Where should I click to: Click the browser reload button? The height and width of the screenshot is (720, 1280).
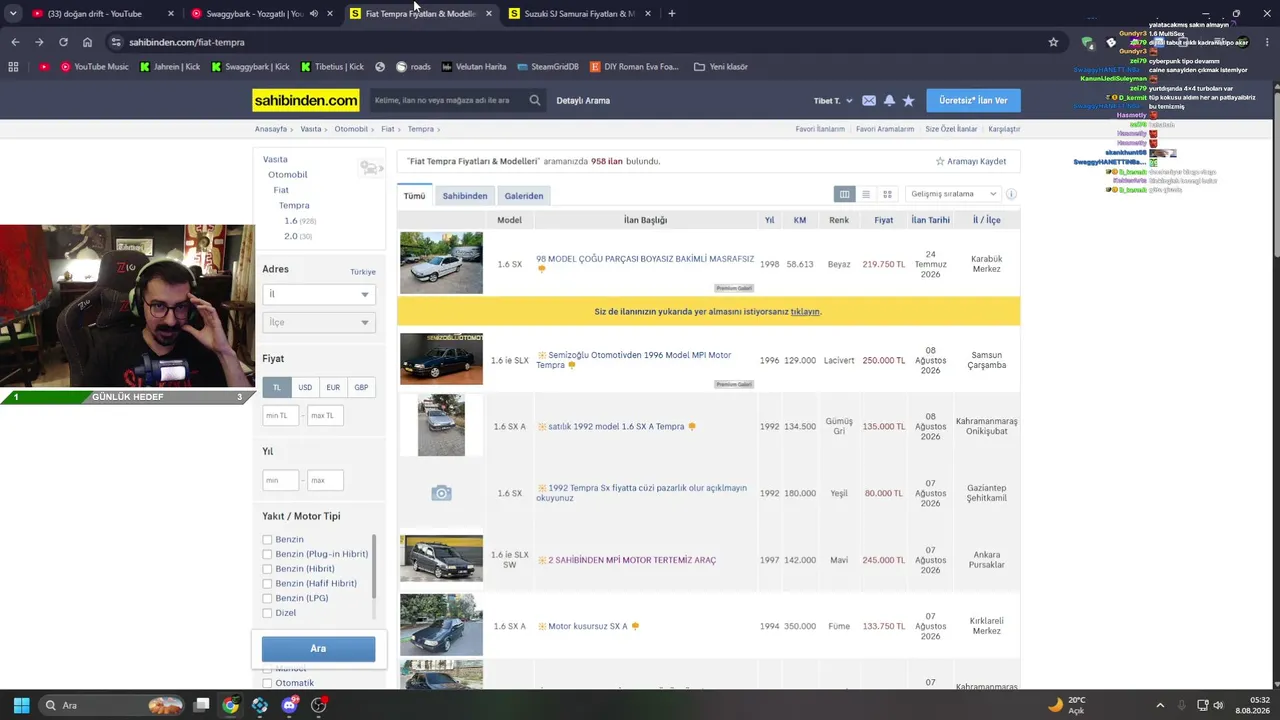(63, 42)
